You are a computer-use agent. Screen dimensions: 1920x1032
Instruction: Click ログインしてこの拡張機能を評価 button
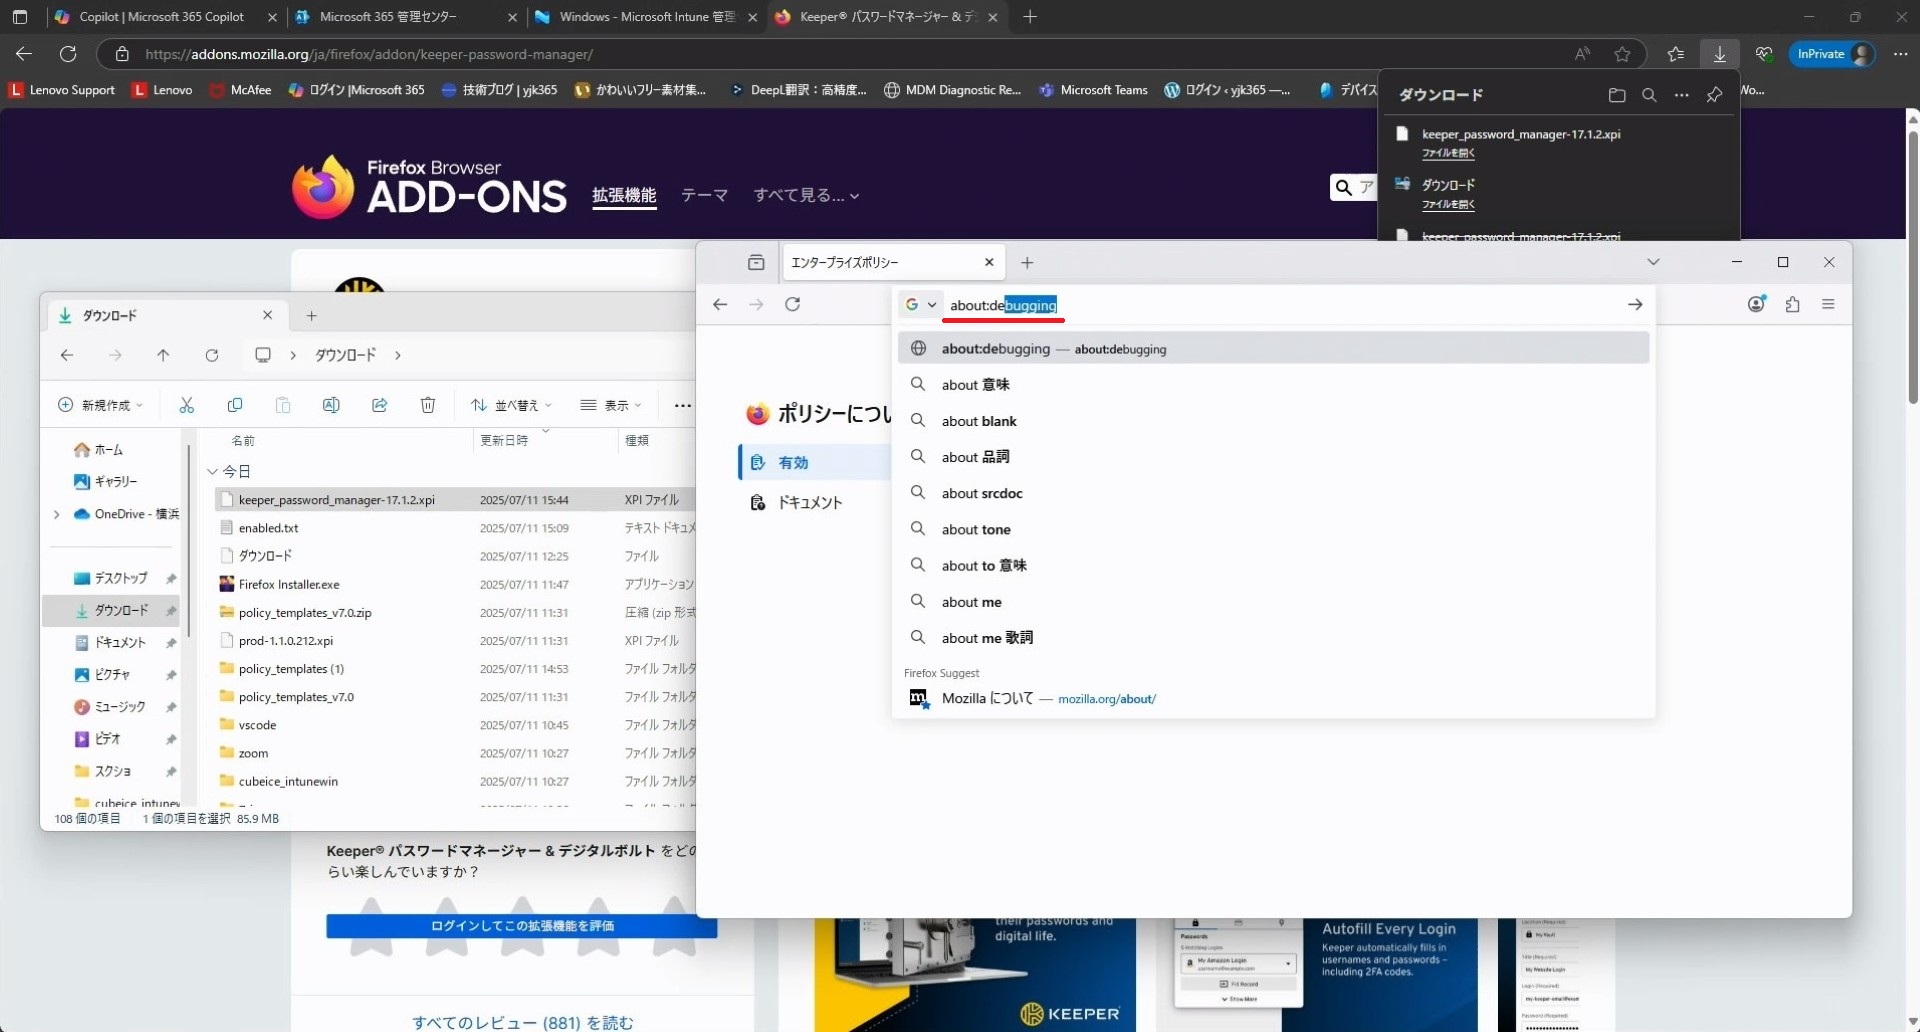tap(521, 926)
